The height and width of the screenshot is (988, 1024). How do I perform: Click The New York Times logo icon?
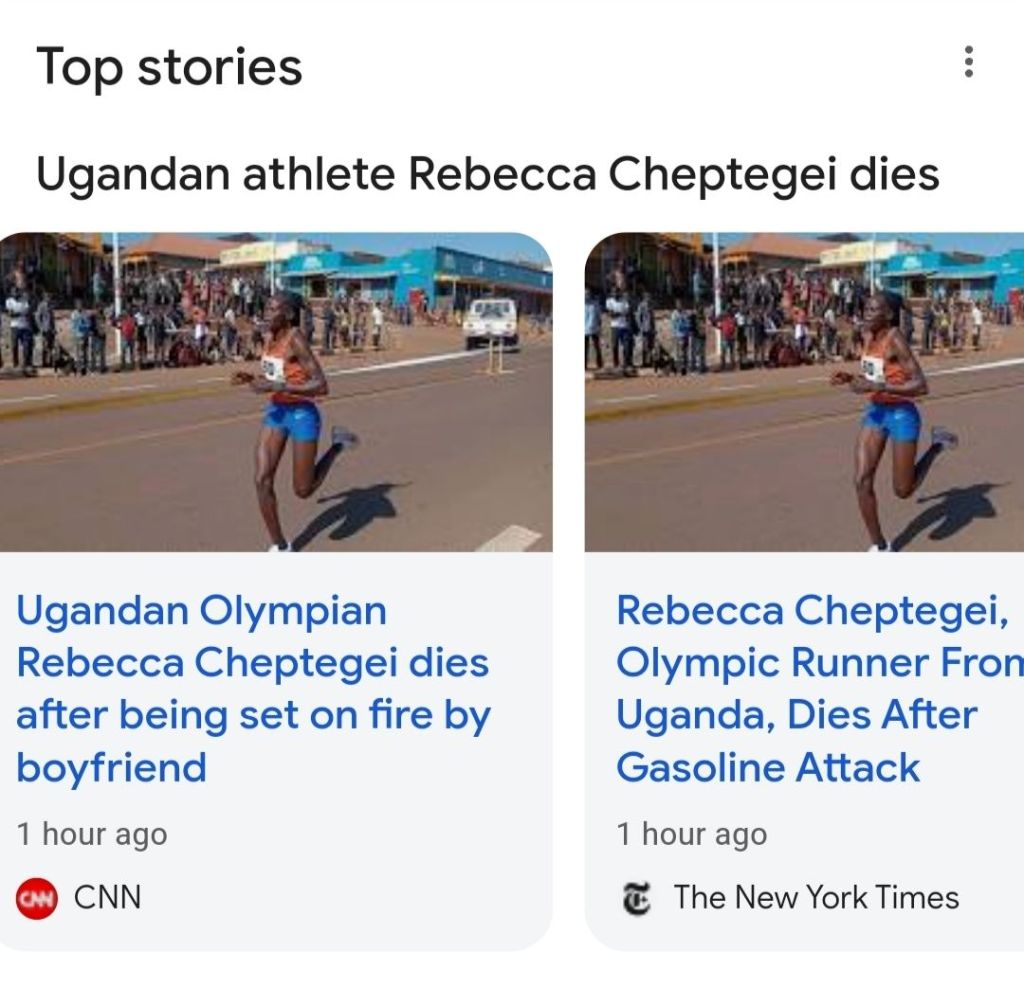tap(636, 897)
